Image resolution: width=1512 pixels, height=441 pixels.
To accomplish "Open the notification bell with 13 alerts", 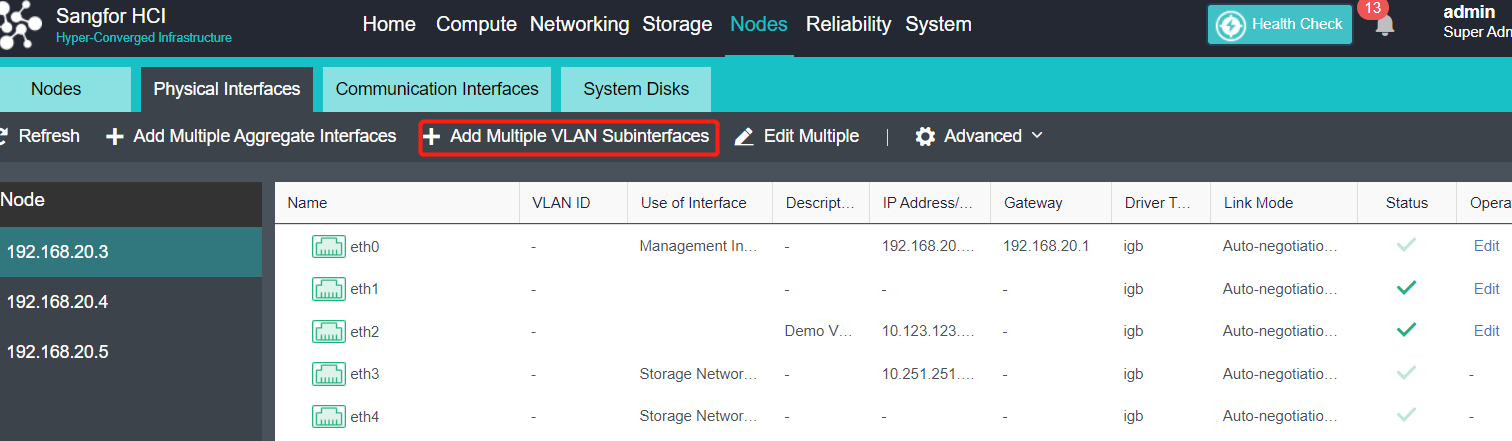I will 1384,26.
